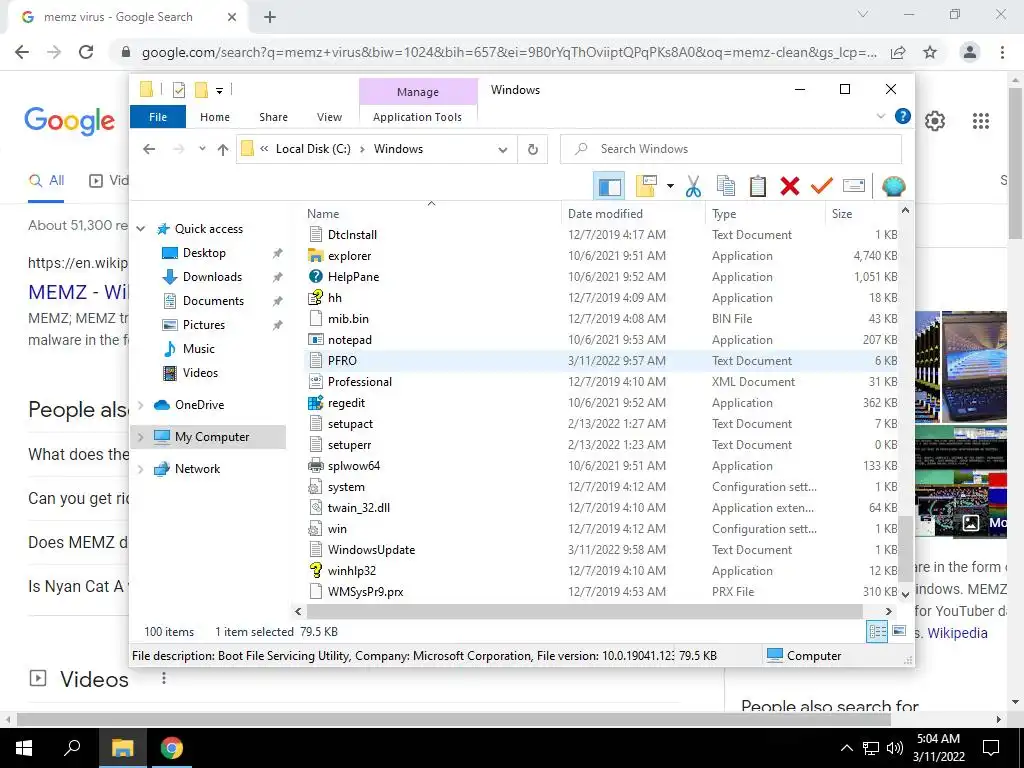
Task: Switch to Details view layout button
Action: click(877, 631)
